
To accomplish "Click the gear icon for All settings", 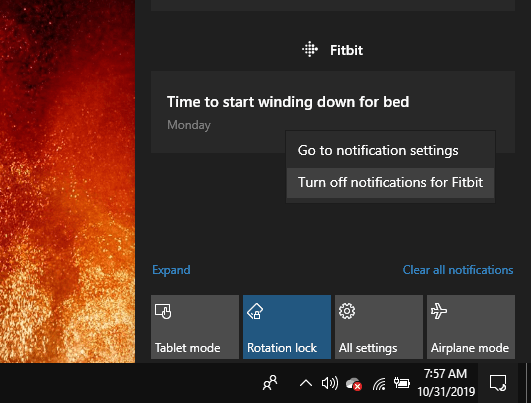I will click(x=347, y=311).
